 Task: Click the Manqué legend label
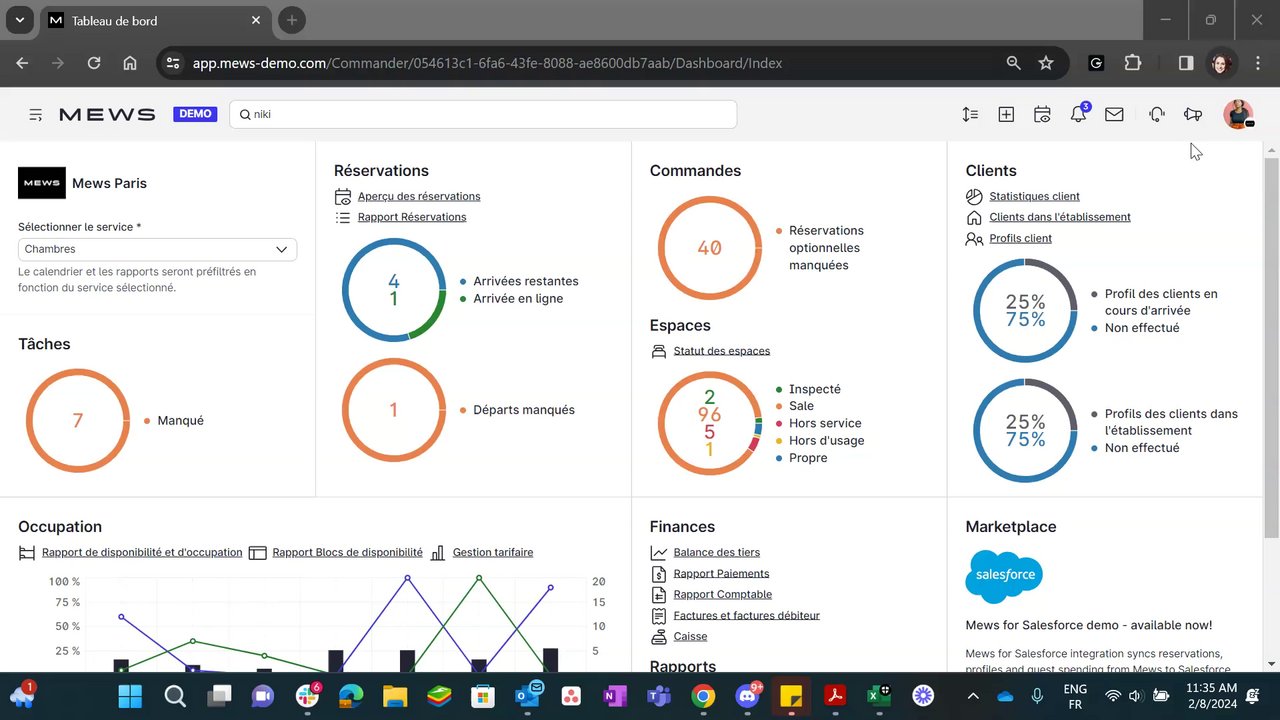coord(181,421)
